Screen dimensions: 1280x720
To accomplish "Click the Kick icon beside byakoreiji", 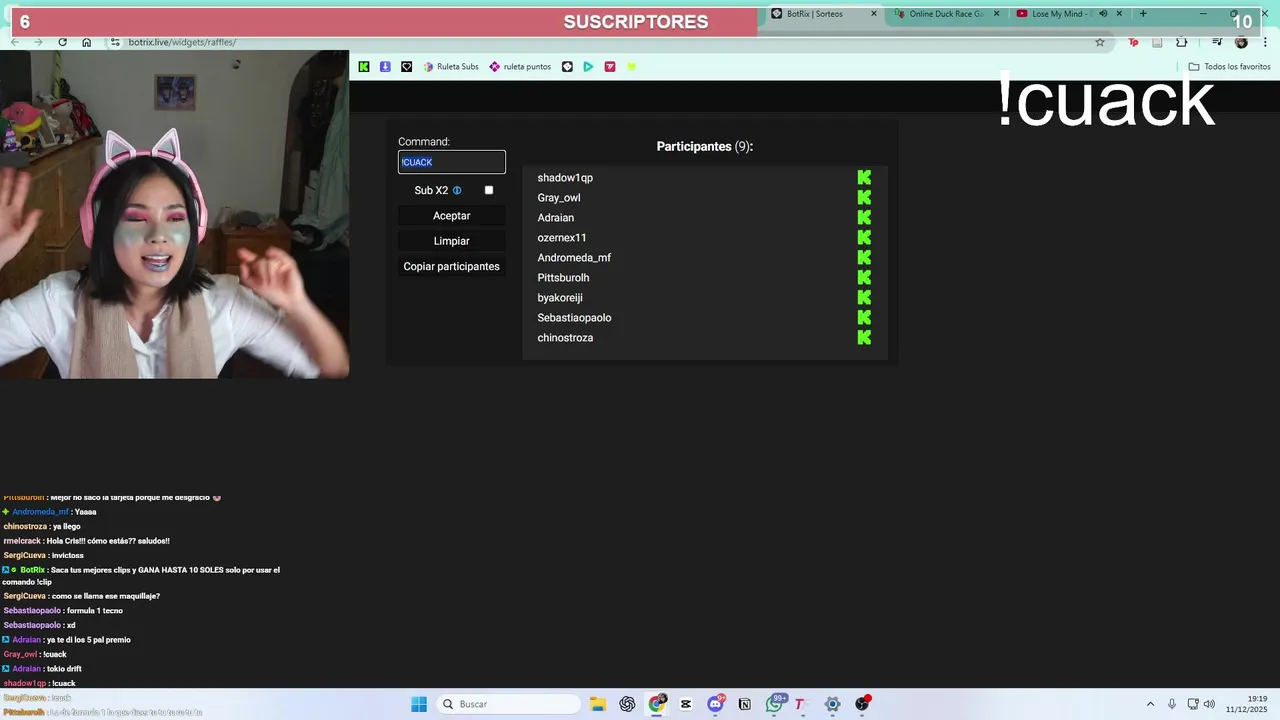I will (864, 297).
